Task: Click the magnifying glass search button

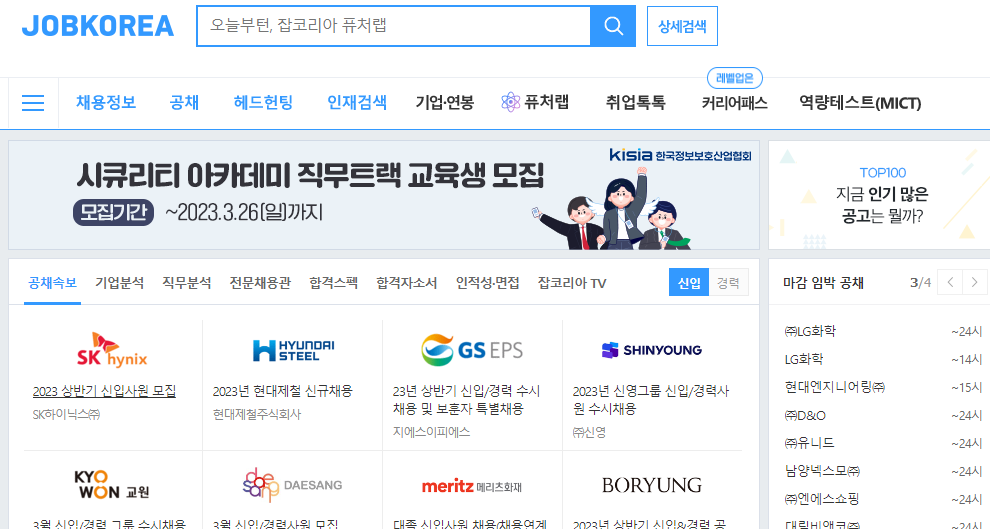Action: coord(613,26)
